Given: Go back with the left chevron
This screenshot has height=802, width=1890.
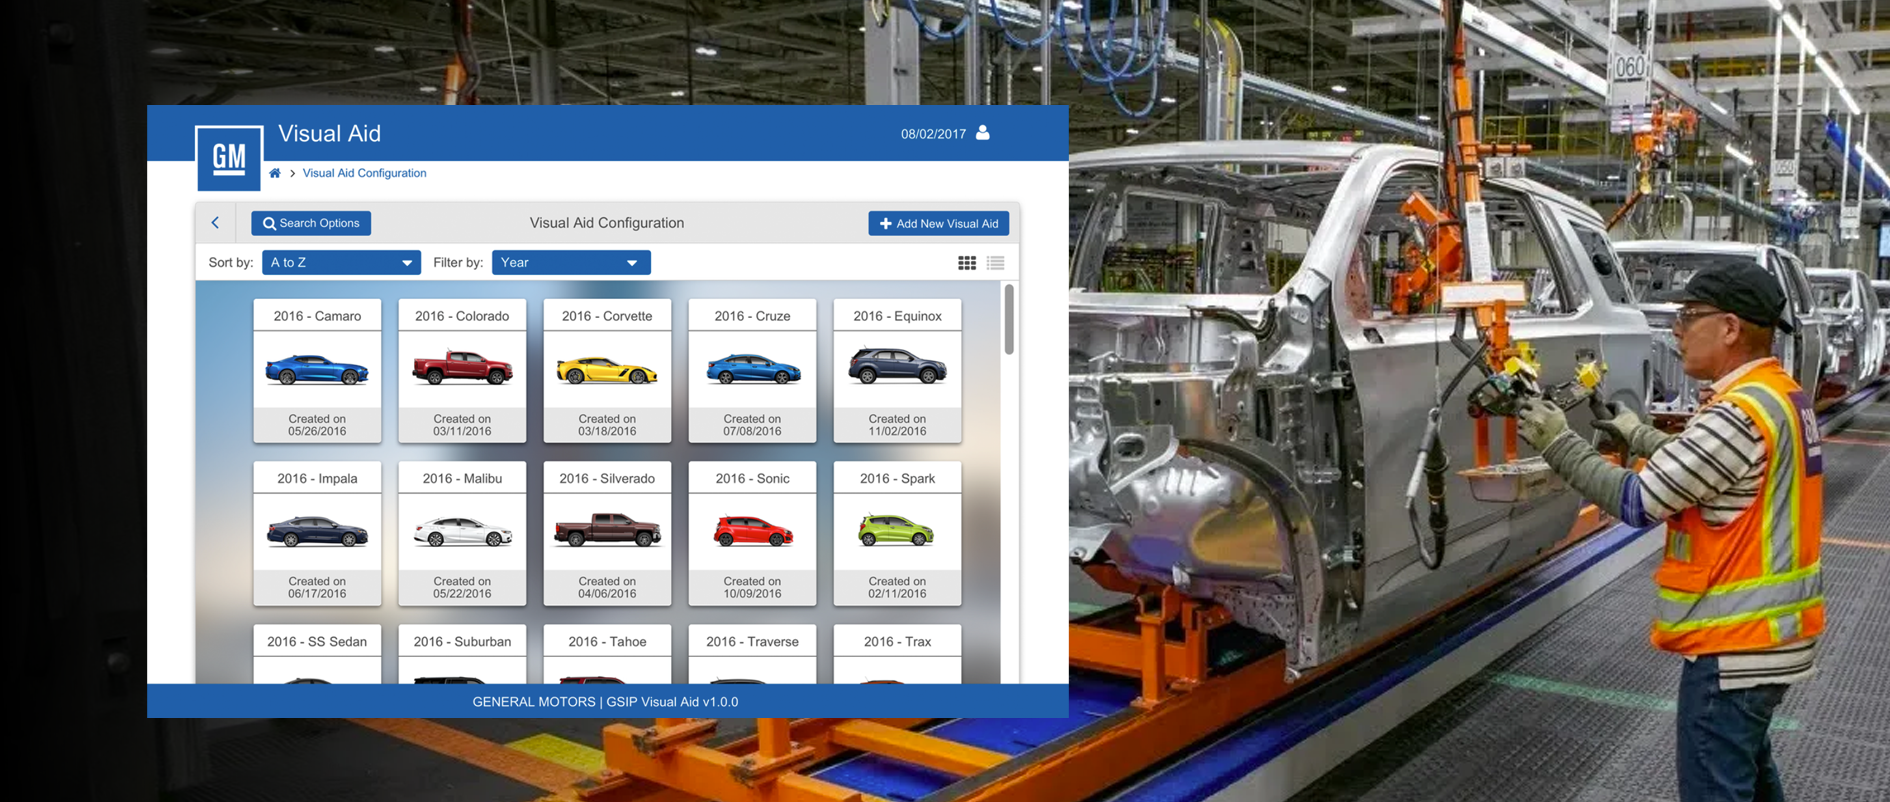Looking at the screenshot, I should [215, 223].
